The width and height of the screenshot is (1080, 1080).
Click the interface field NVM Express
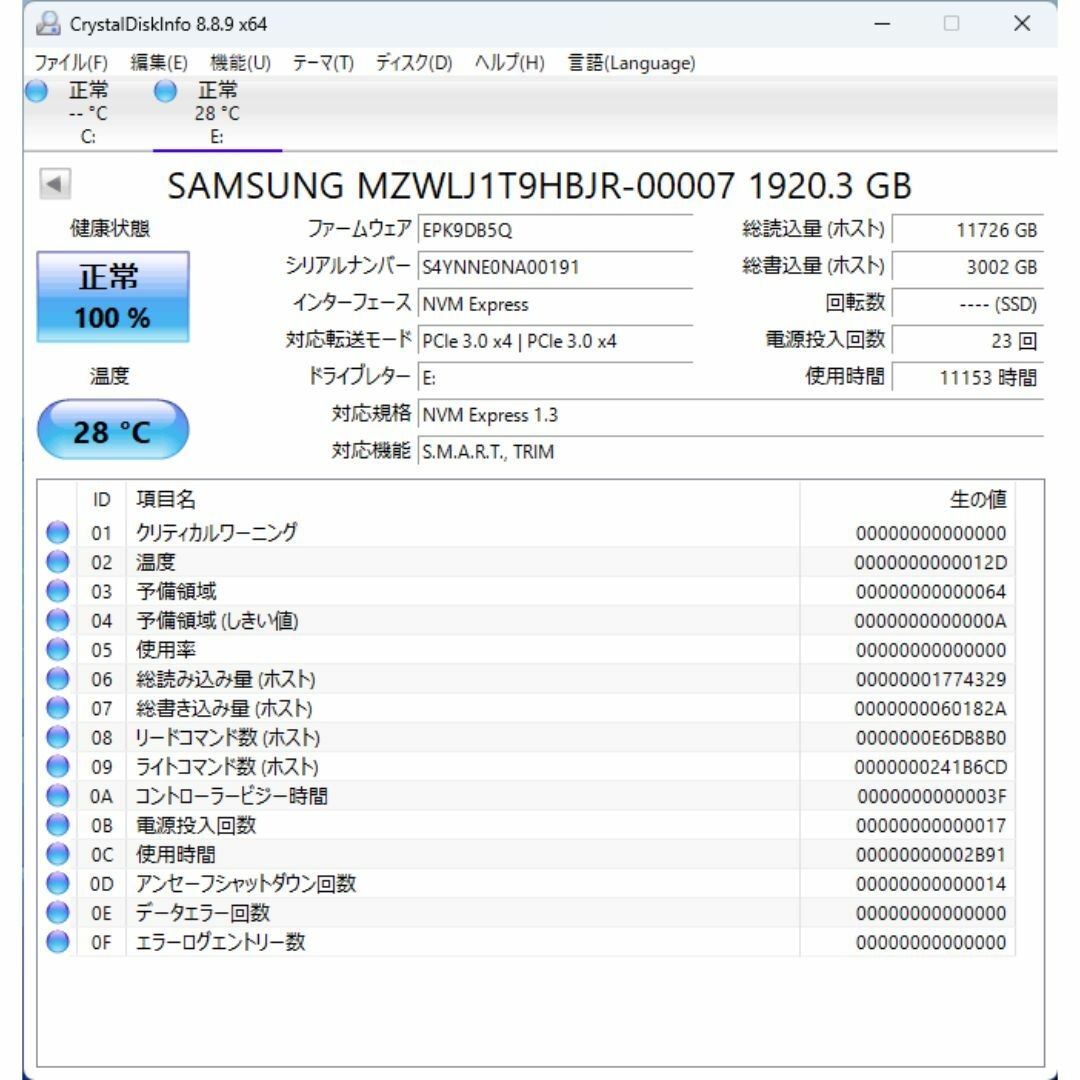[x=555, y=304]
